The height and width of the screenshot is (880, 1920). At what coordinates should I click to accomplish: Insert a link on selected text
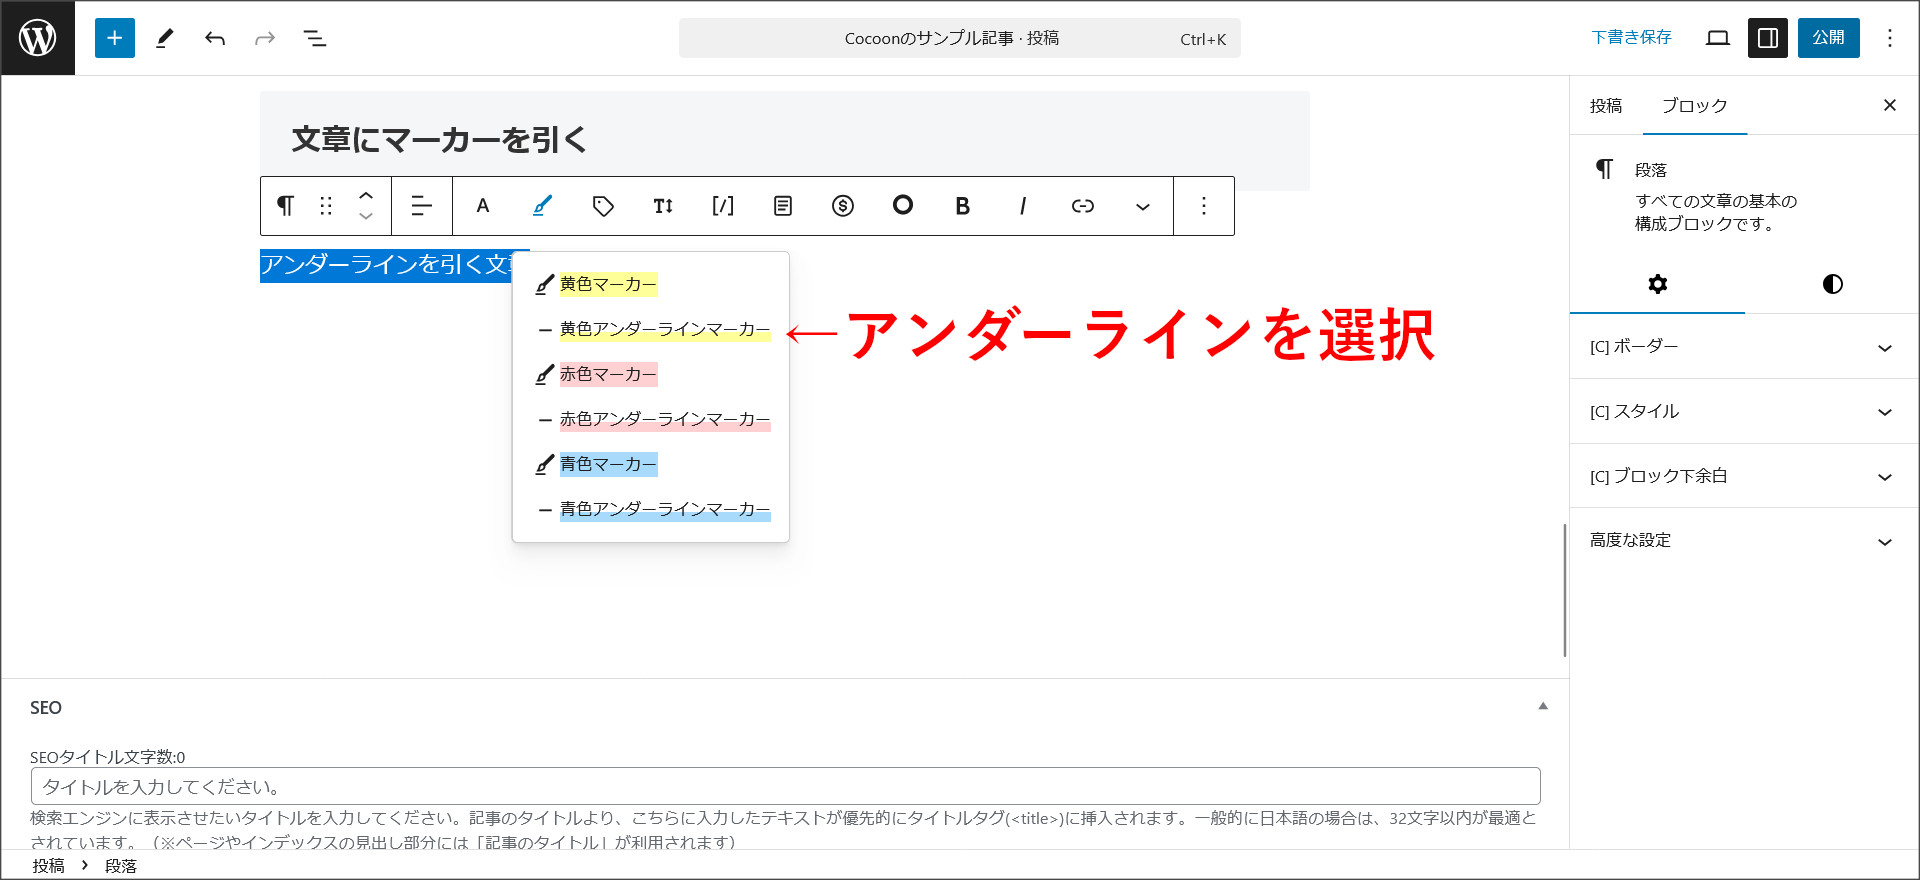(1083, 206)
